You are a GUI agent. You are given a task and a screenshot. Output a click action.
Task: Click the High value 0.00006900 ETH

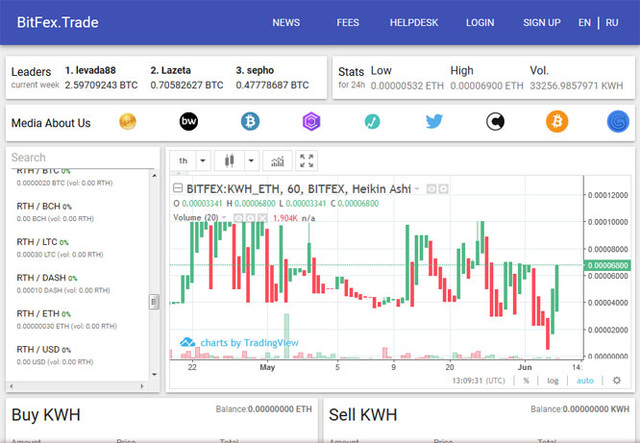(487, 86)
